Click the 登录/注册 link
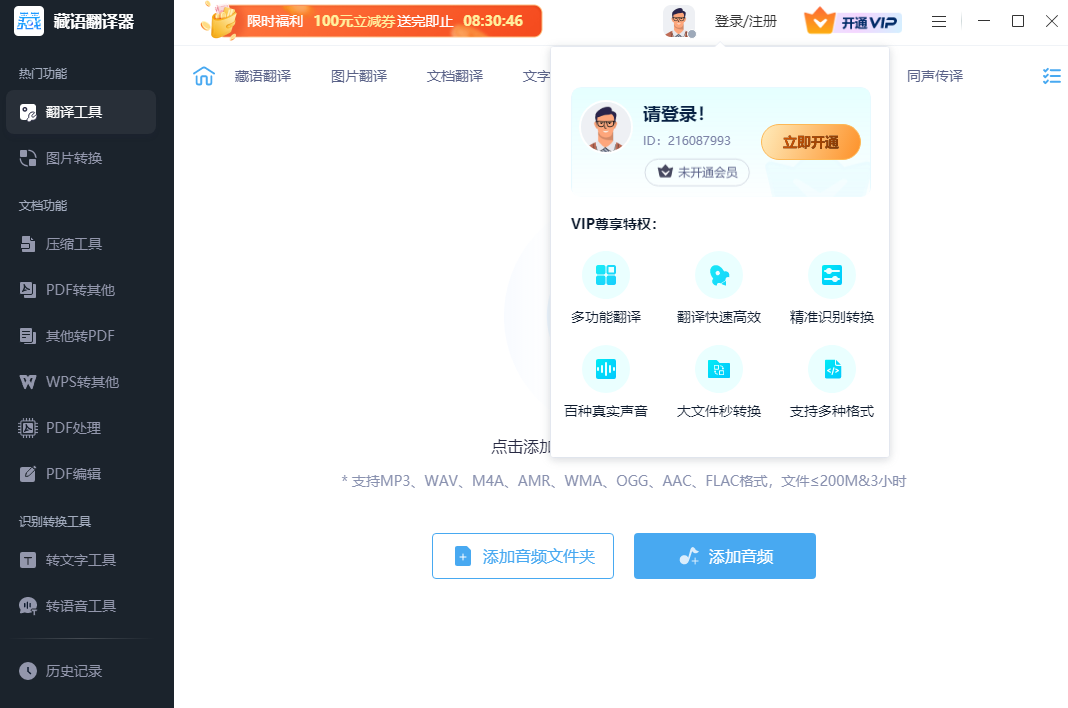This screenshot has width=1068, height=708. coord(745,21)
